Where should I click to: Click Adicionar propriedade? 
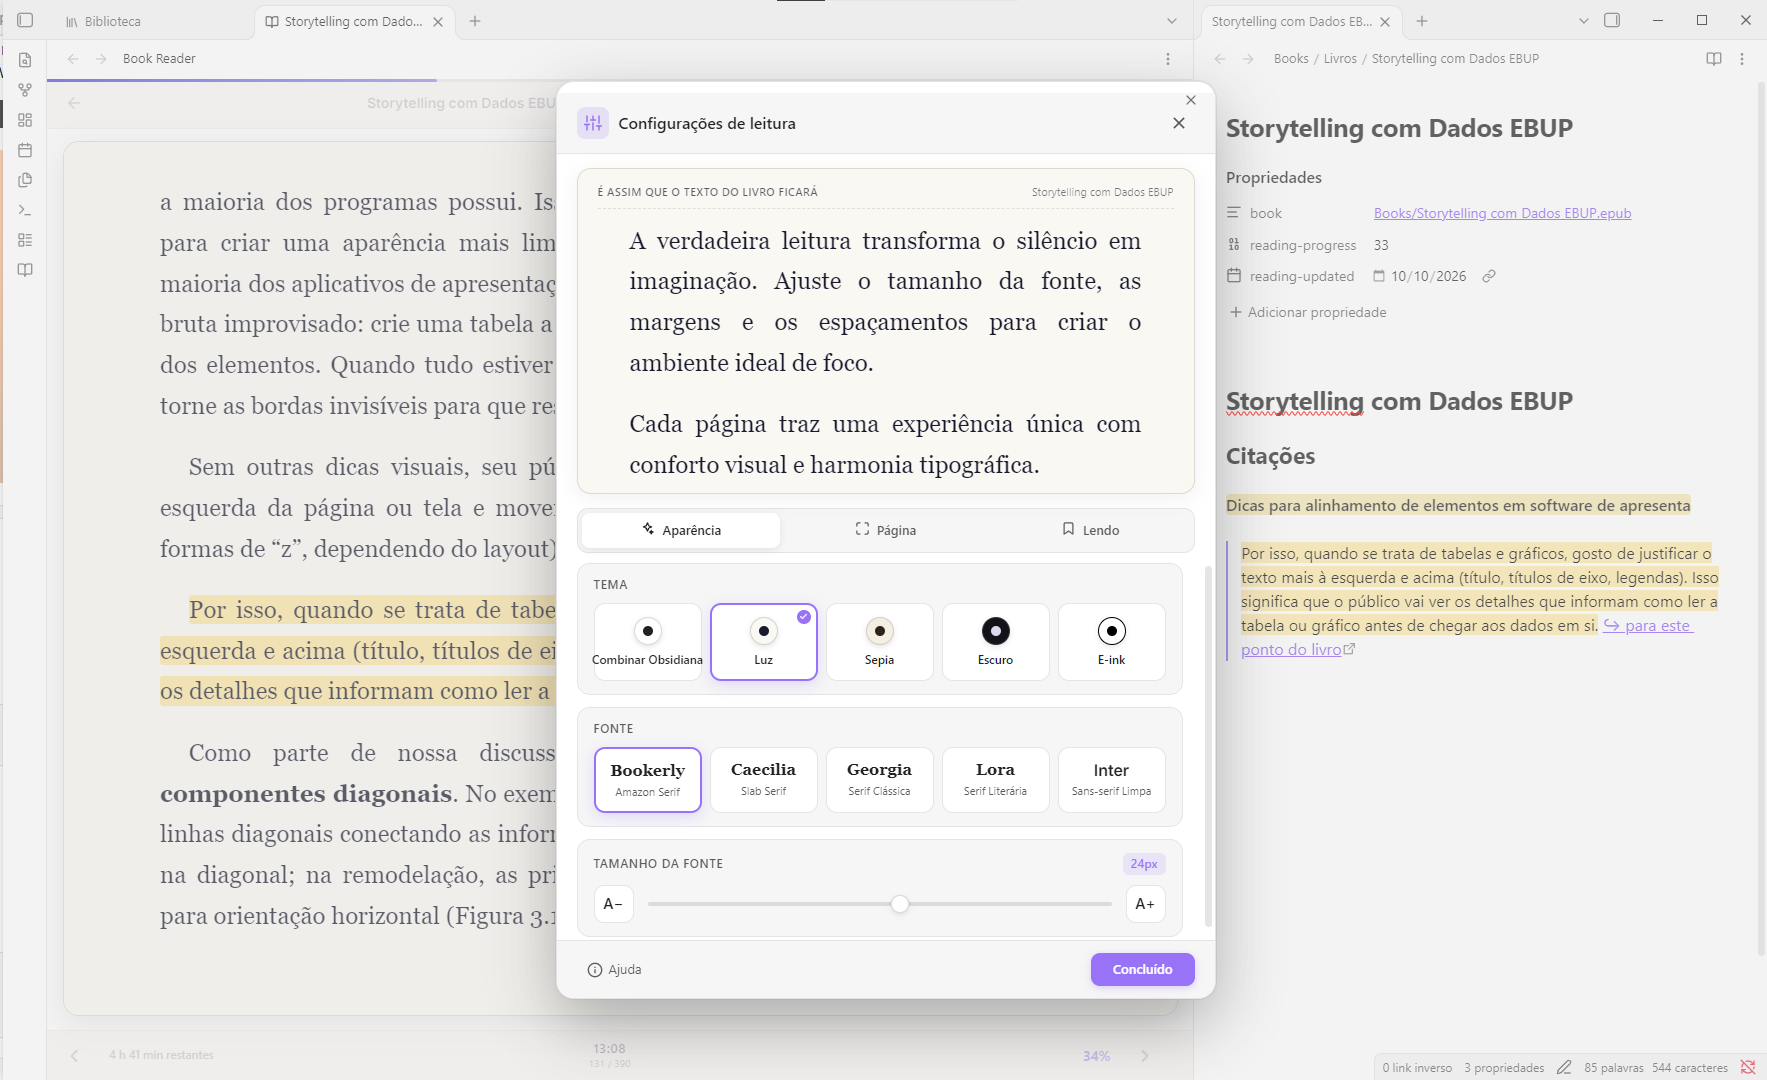[x=1308, y=312]
